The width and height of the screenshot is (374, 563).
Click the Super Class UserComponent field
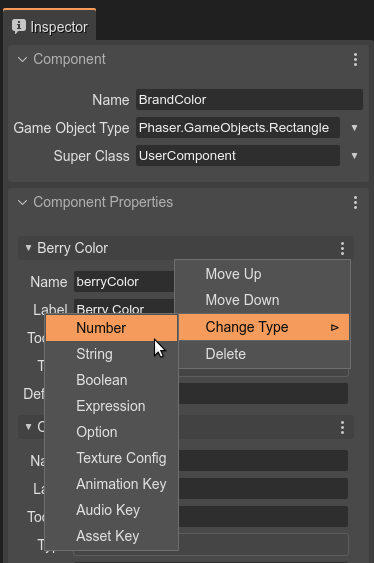[x=238, y=155]
